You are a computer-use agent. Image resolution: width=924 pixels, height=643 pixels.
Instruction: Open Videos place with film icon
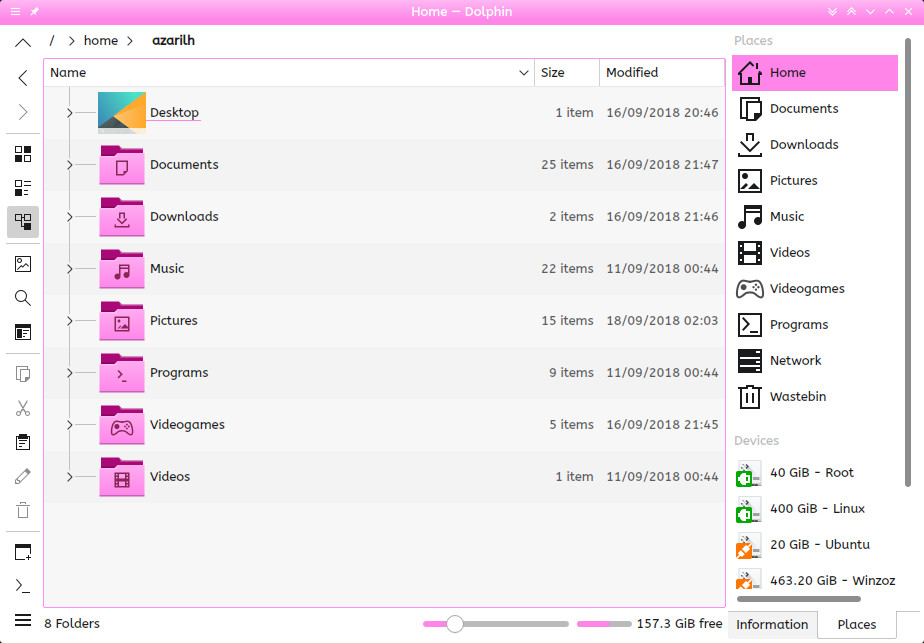pyautogui.click(x=815, y=253)
